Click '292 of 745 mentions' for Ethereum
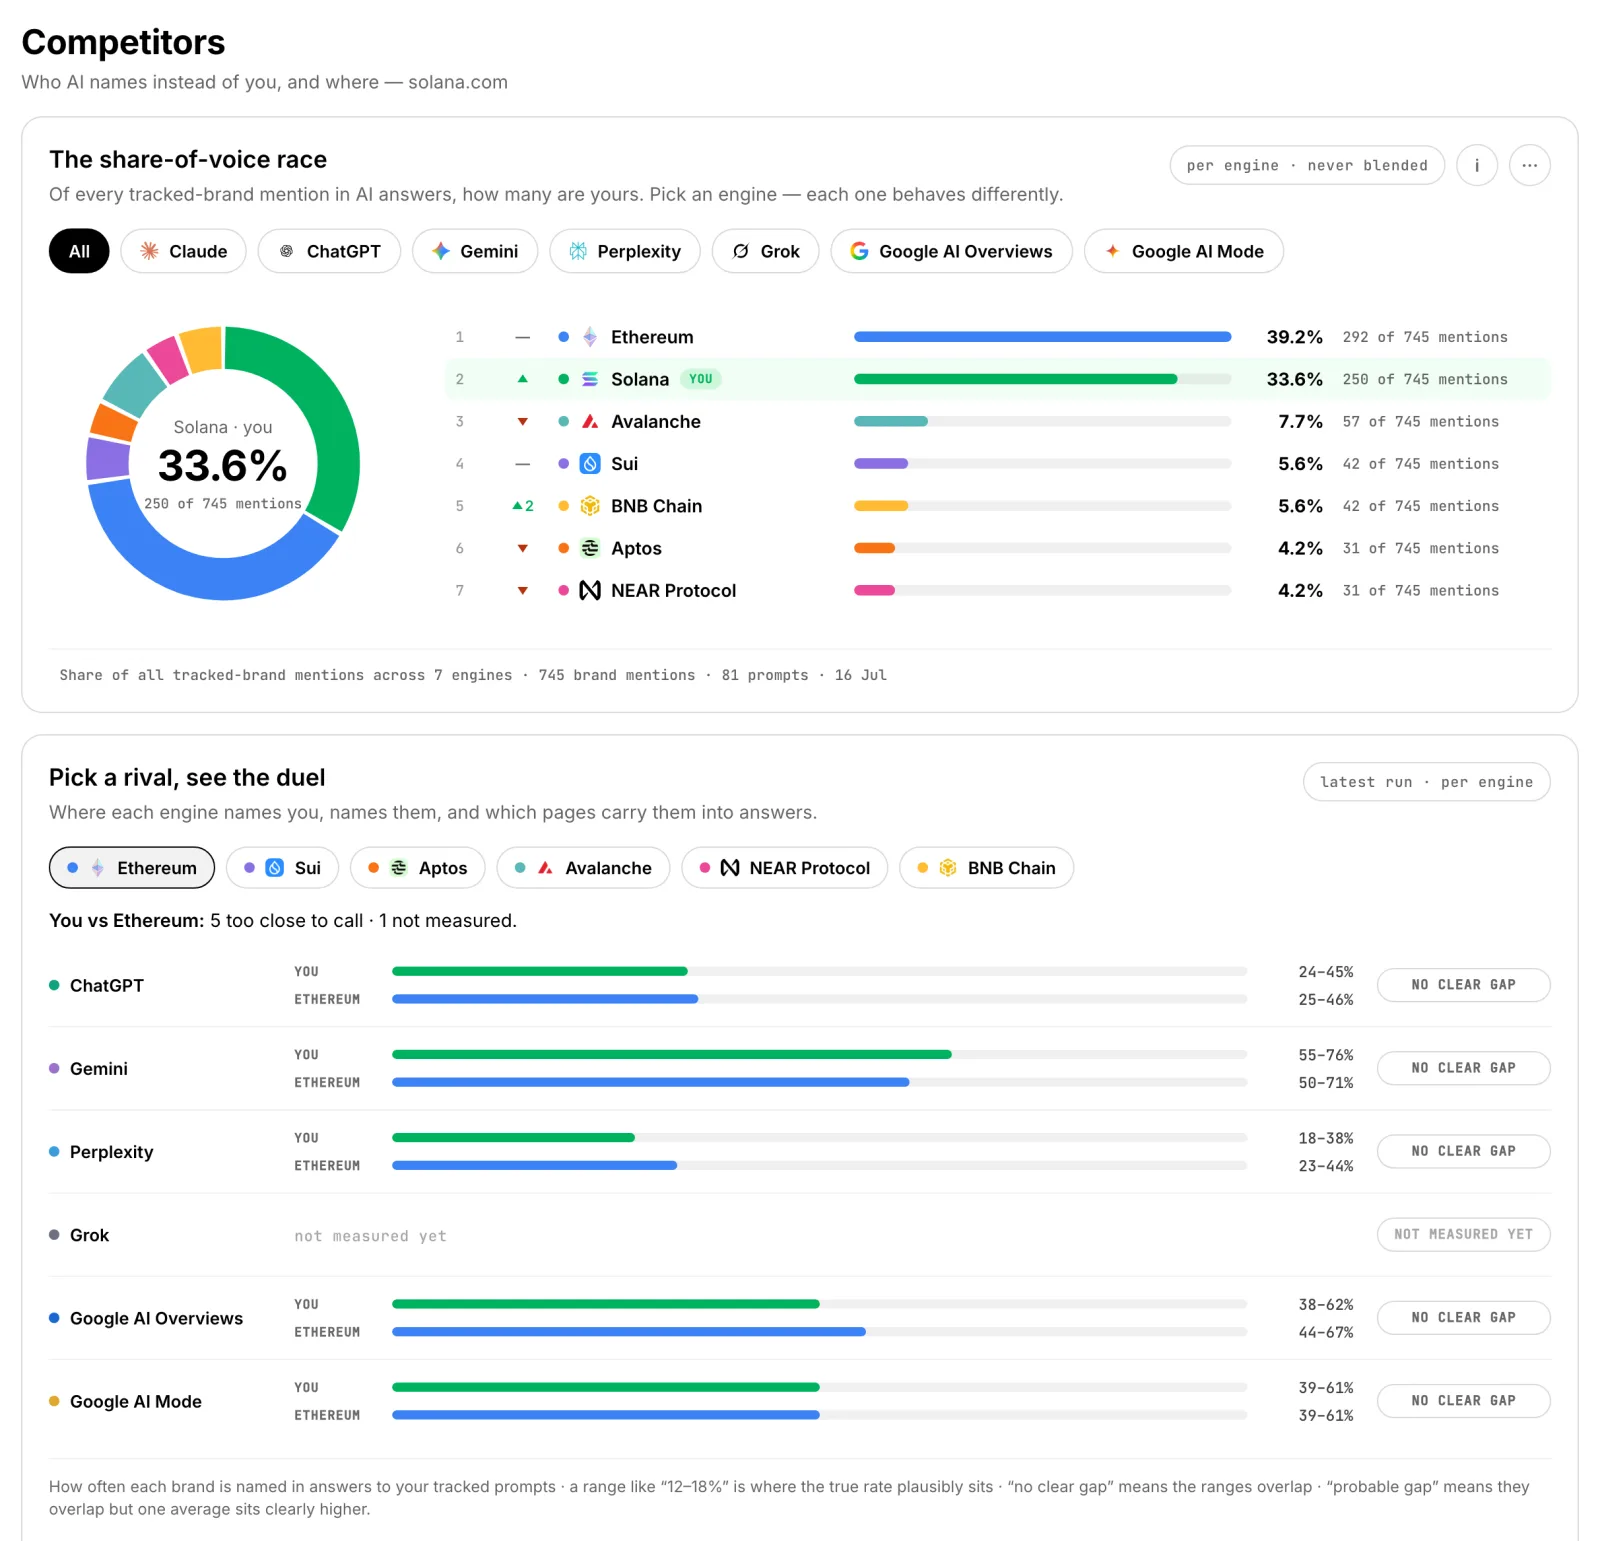The height and width of the screenshot is (1541, 1600). [1425, 337]
